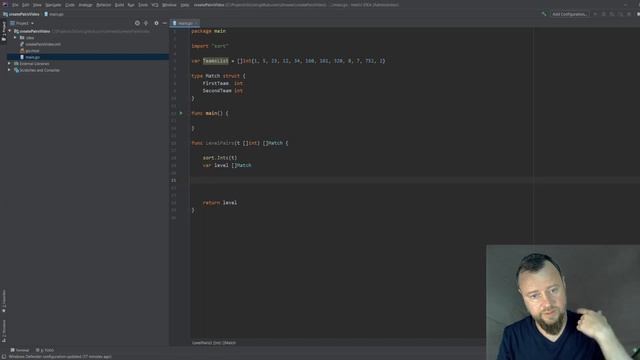Open the Code menu
Screen dimensions: 640x360
click(x=70, y=5)
